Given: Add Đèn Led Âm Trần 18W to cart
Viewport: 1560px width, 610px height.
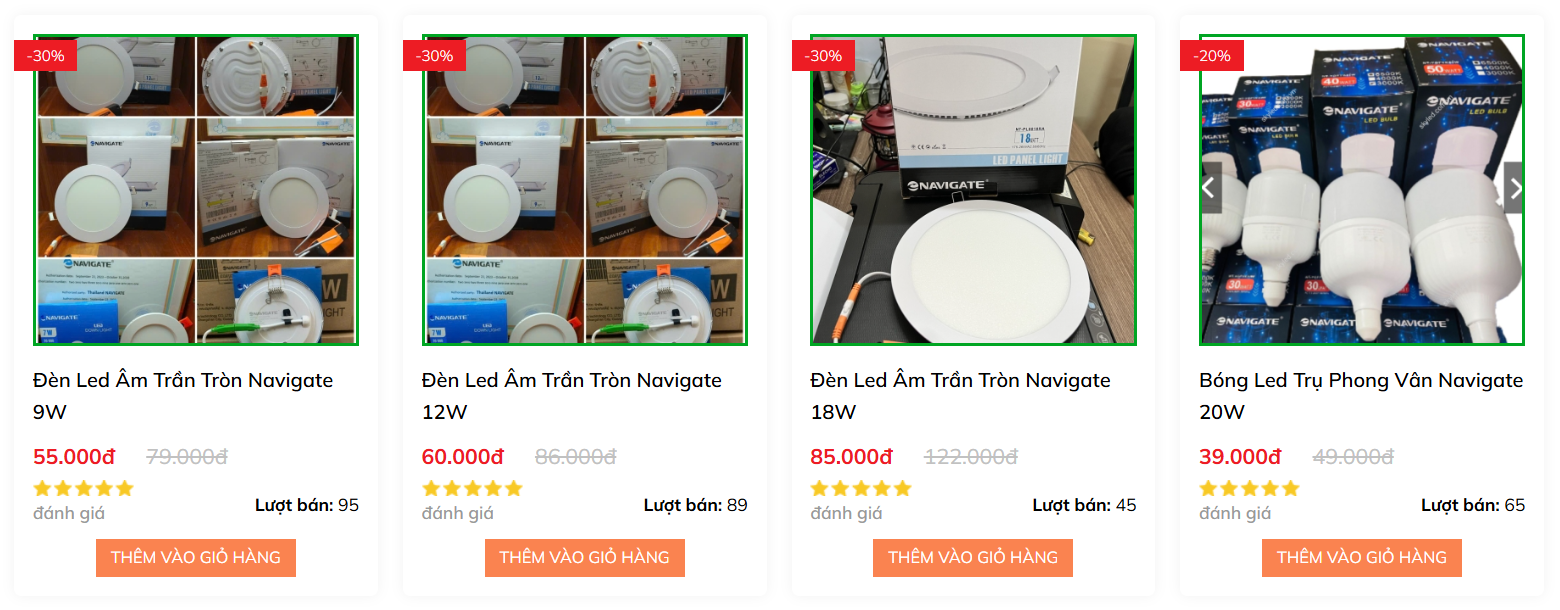Looking at the screenshot, I should pyautogui.click(x=973, y=558).
